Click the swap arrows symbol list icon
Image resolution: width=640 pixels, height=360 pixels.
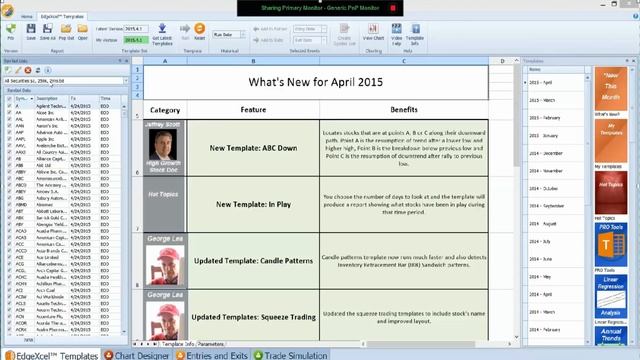(x=38, y=70)
